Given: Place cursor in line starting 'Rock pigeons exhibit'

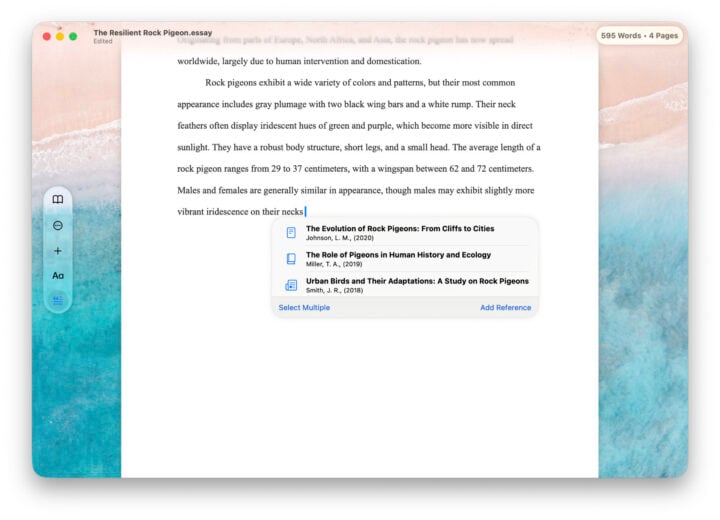Looking at the screenshot, I should [360, 83].
